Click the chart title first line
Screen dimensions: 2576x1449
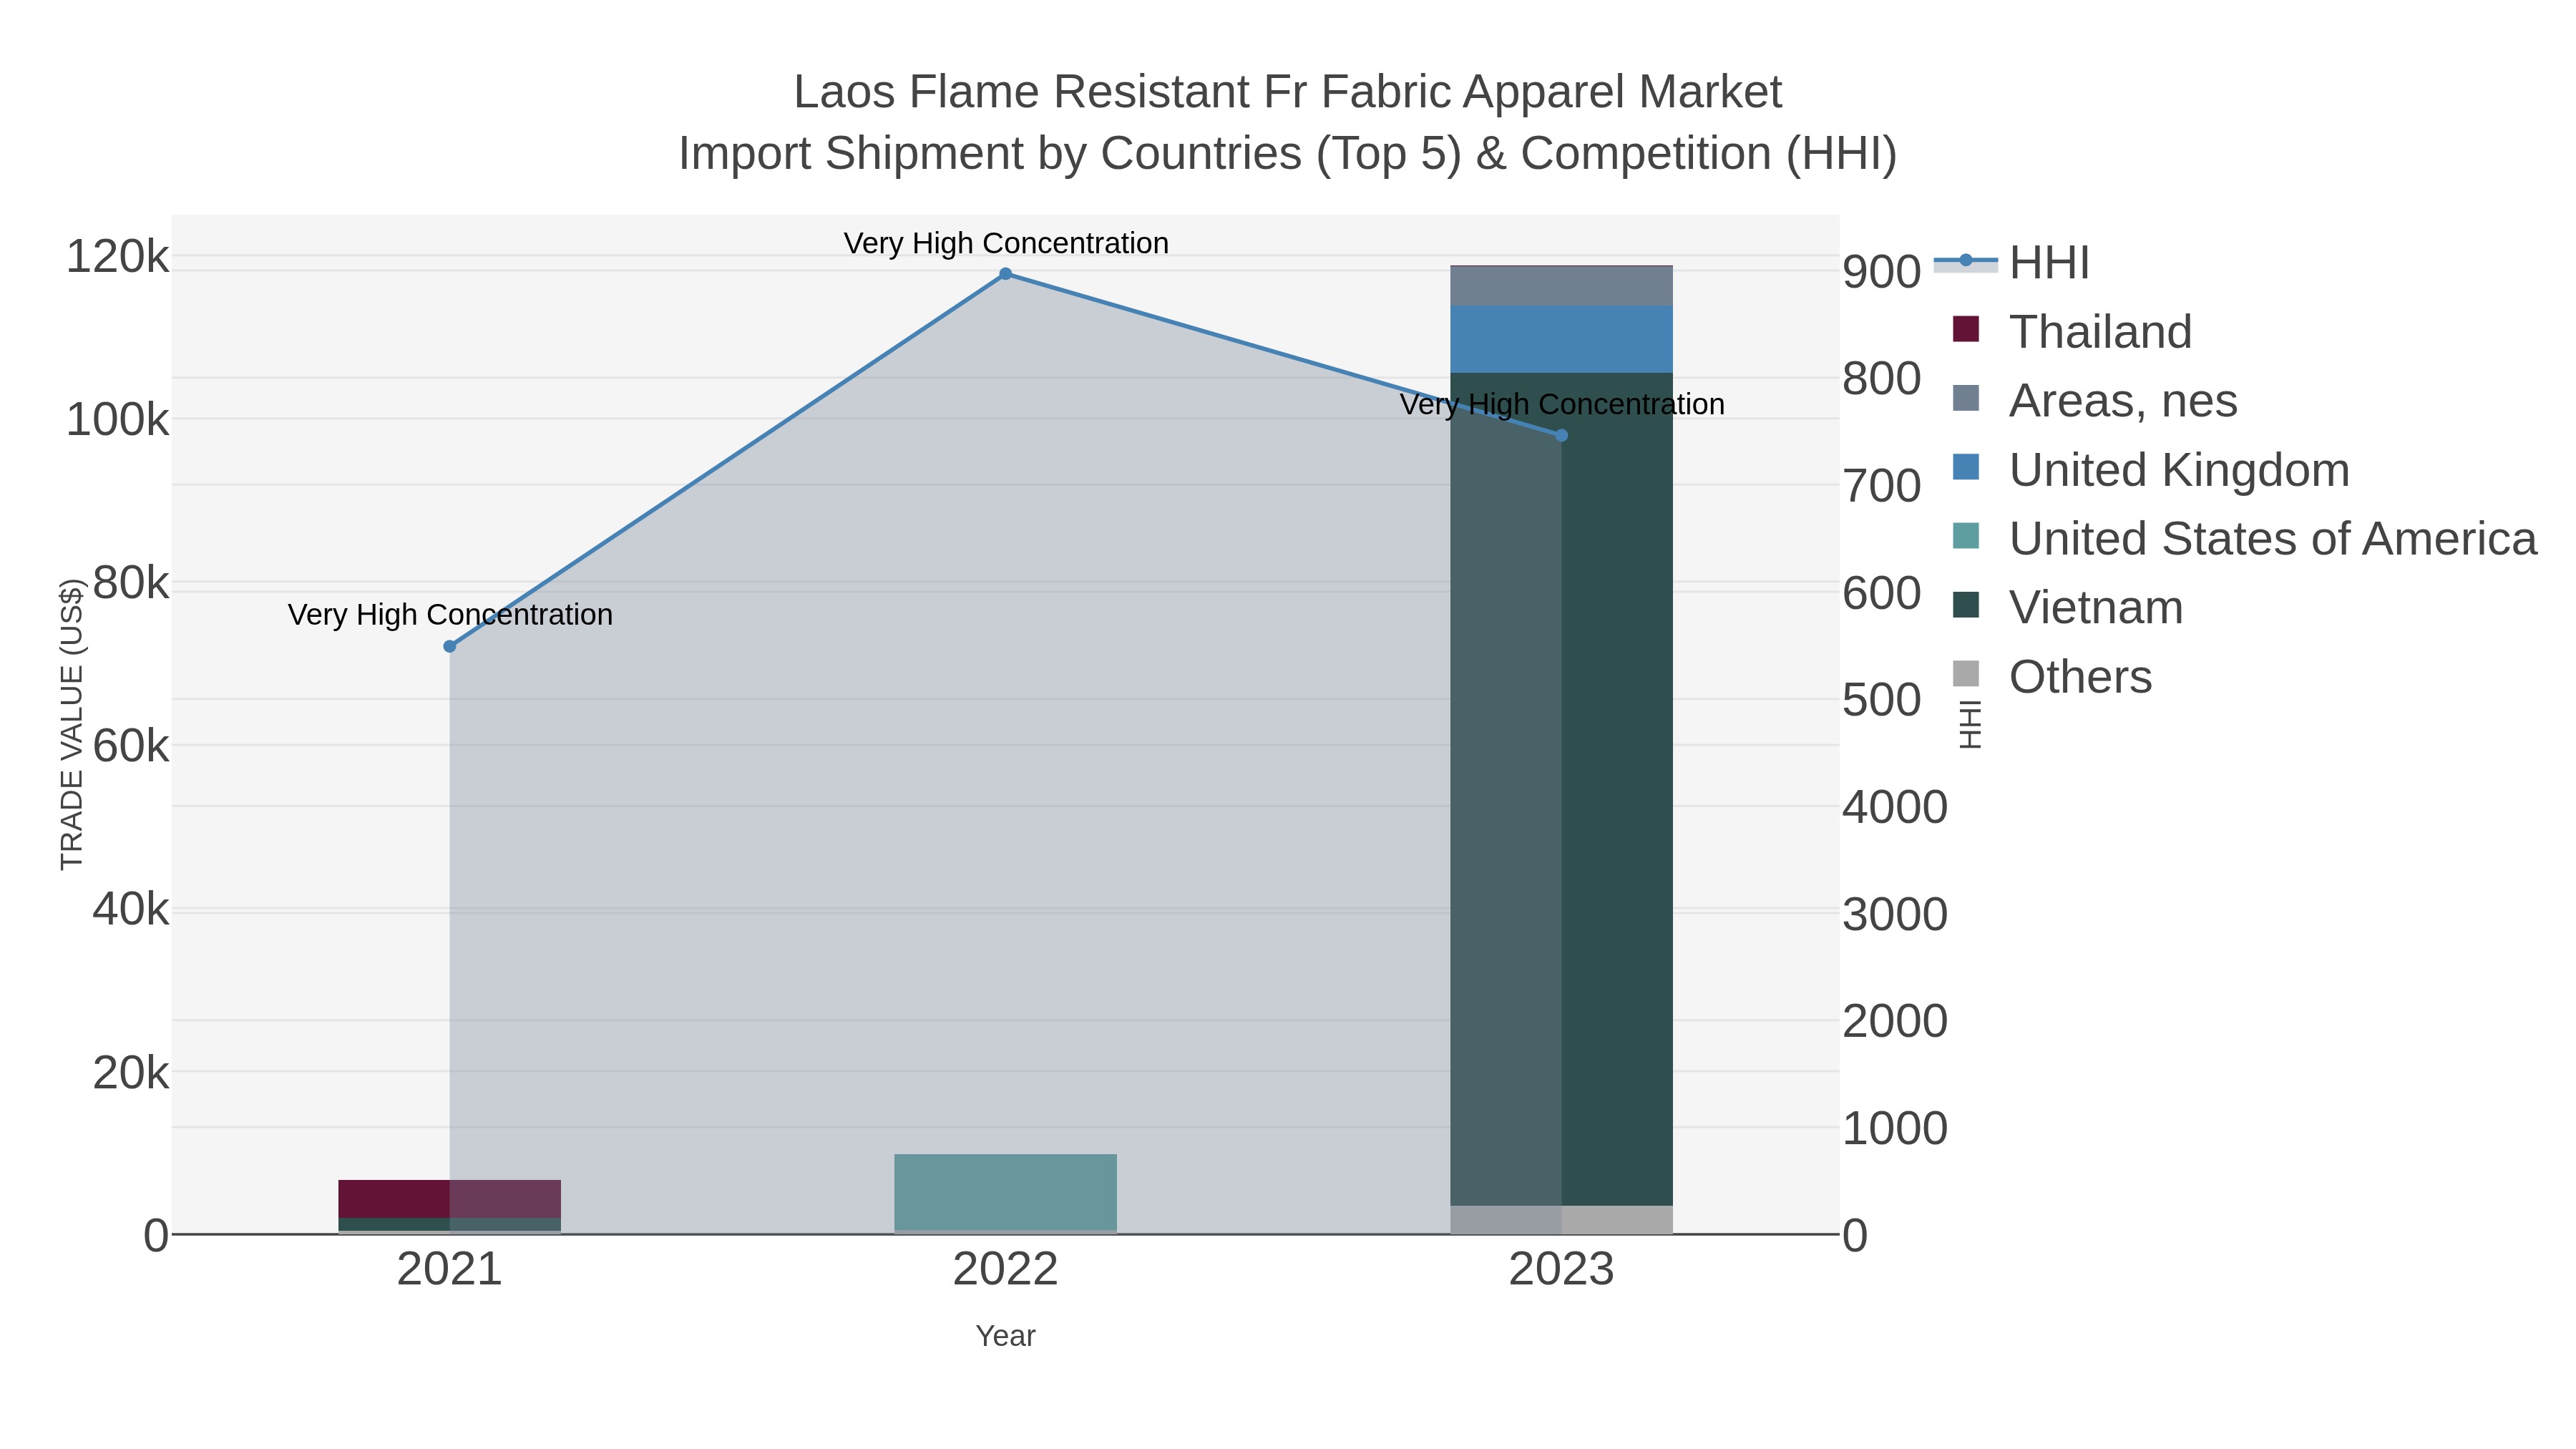1288,92
